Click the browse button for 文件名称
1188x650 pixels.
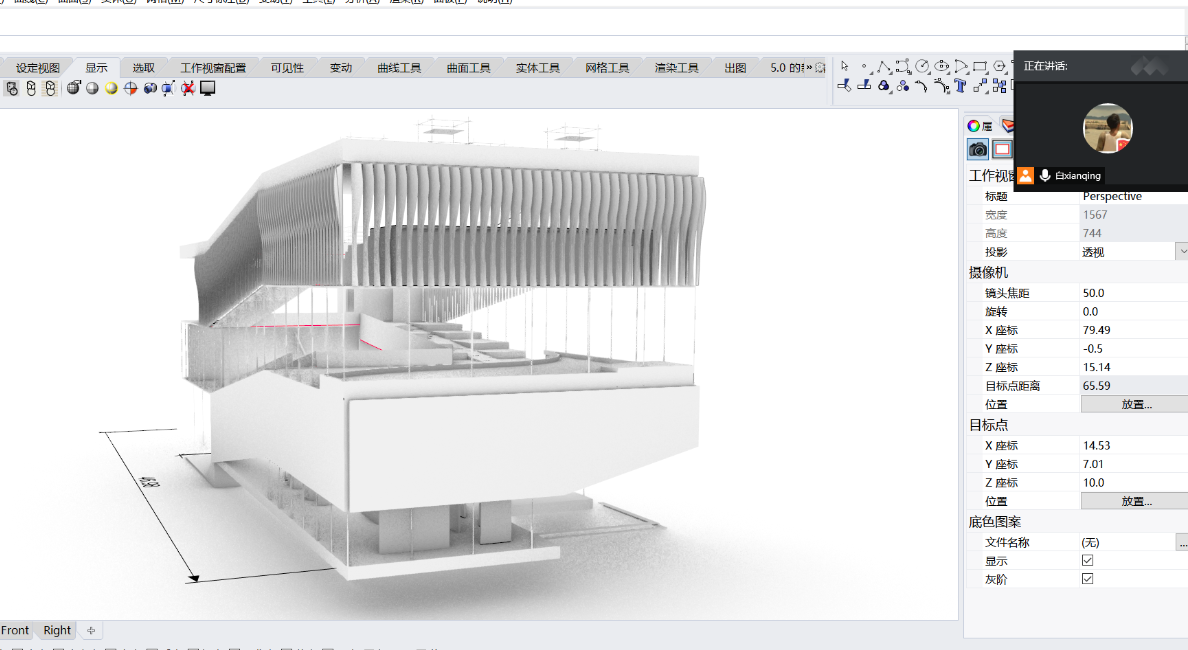click(1182, 543)
